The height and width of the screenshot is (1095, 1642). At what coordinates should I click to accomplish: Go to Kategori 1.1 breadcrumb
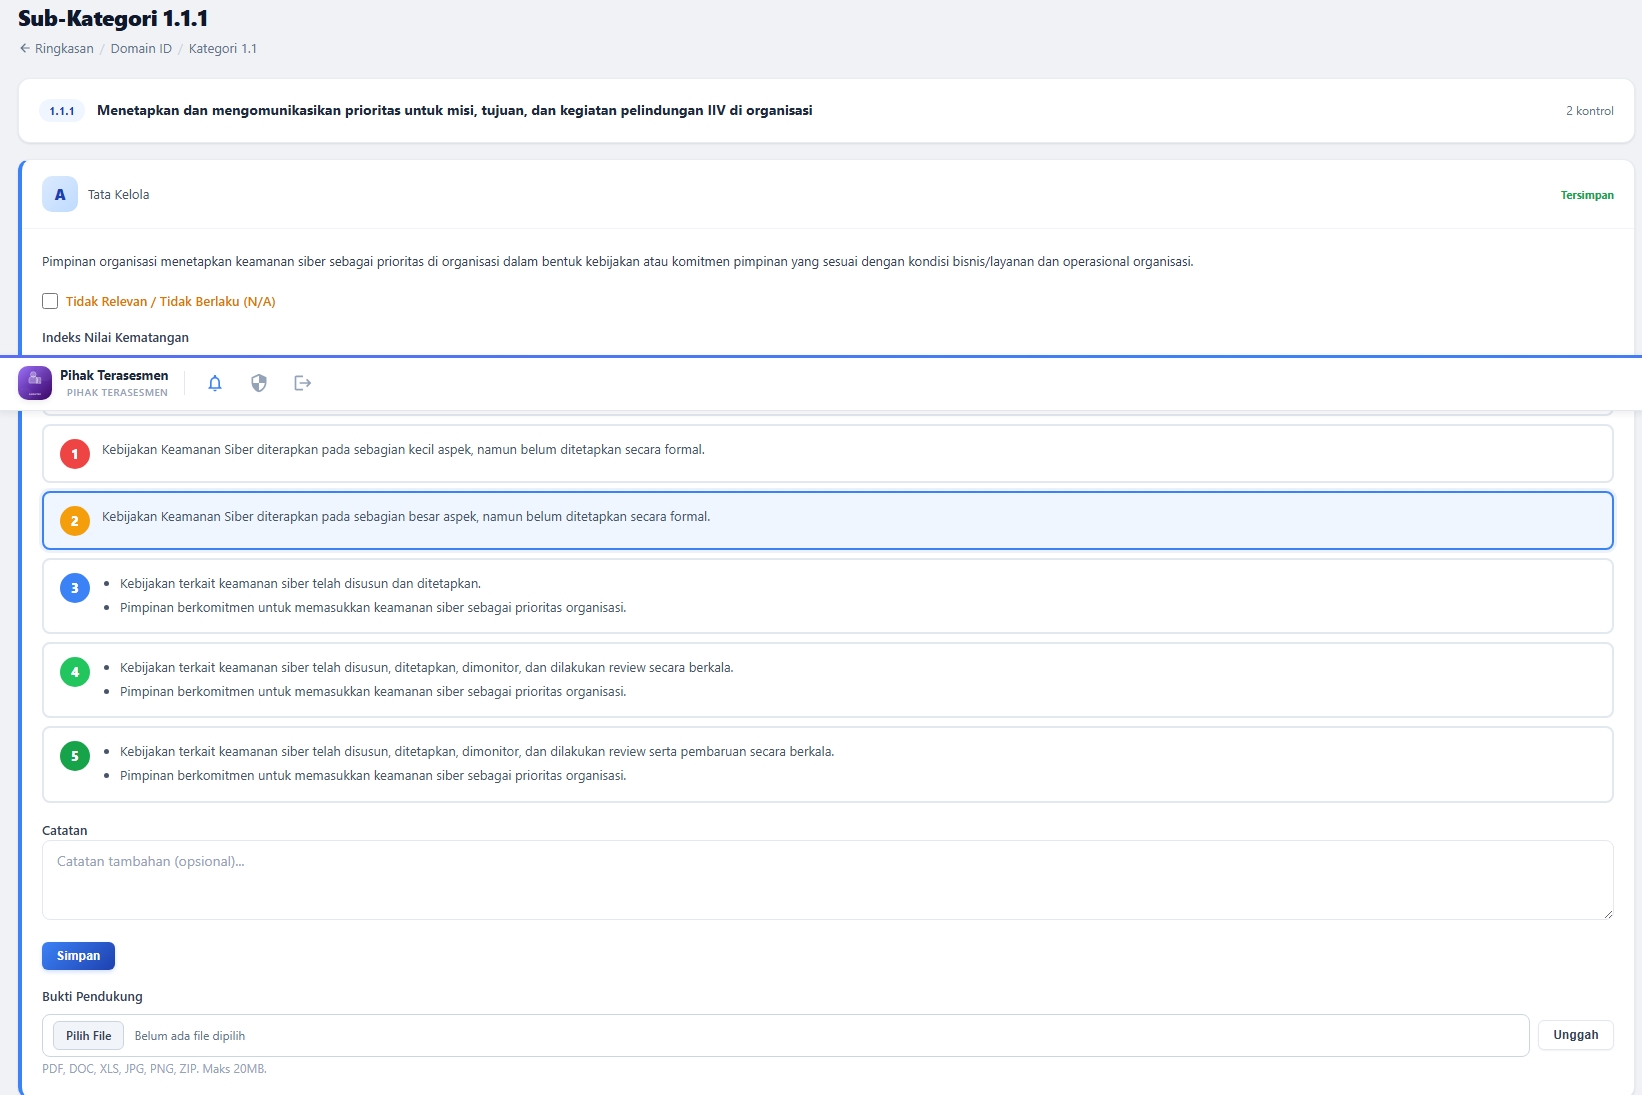pos(222,48)
